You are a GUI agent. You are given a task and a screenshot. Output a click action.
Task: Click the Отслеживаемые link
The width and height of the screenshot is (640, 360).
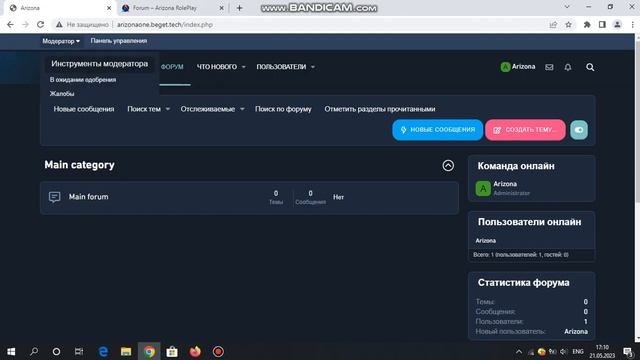(208, 109)
